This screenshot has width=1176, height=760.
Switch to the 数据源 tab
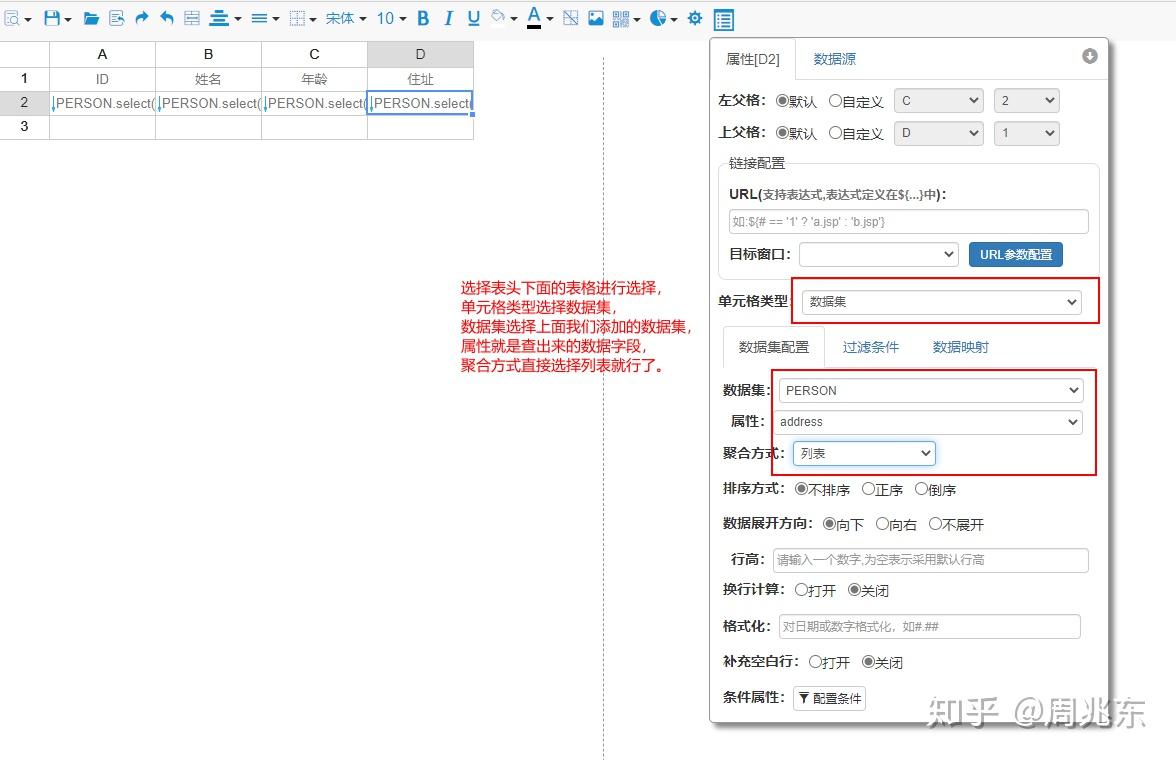point(834,59)
